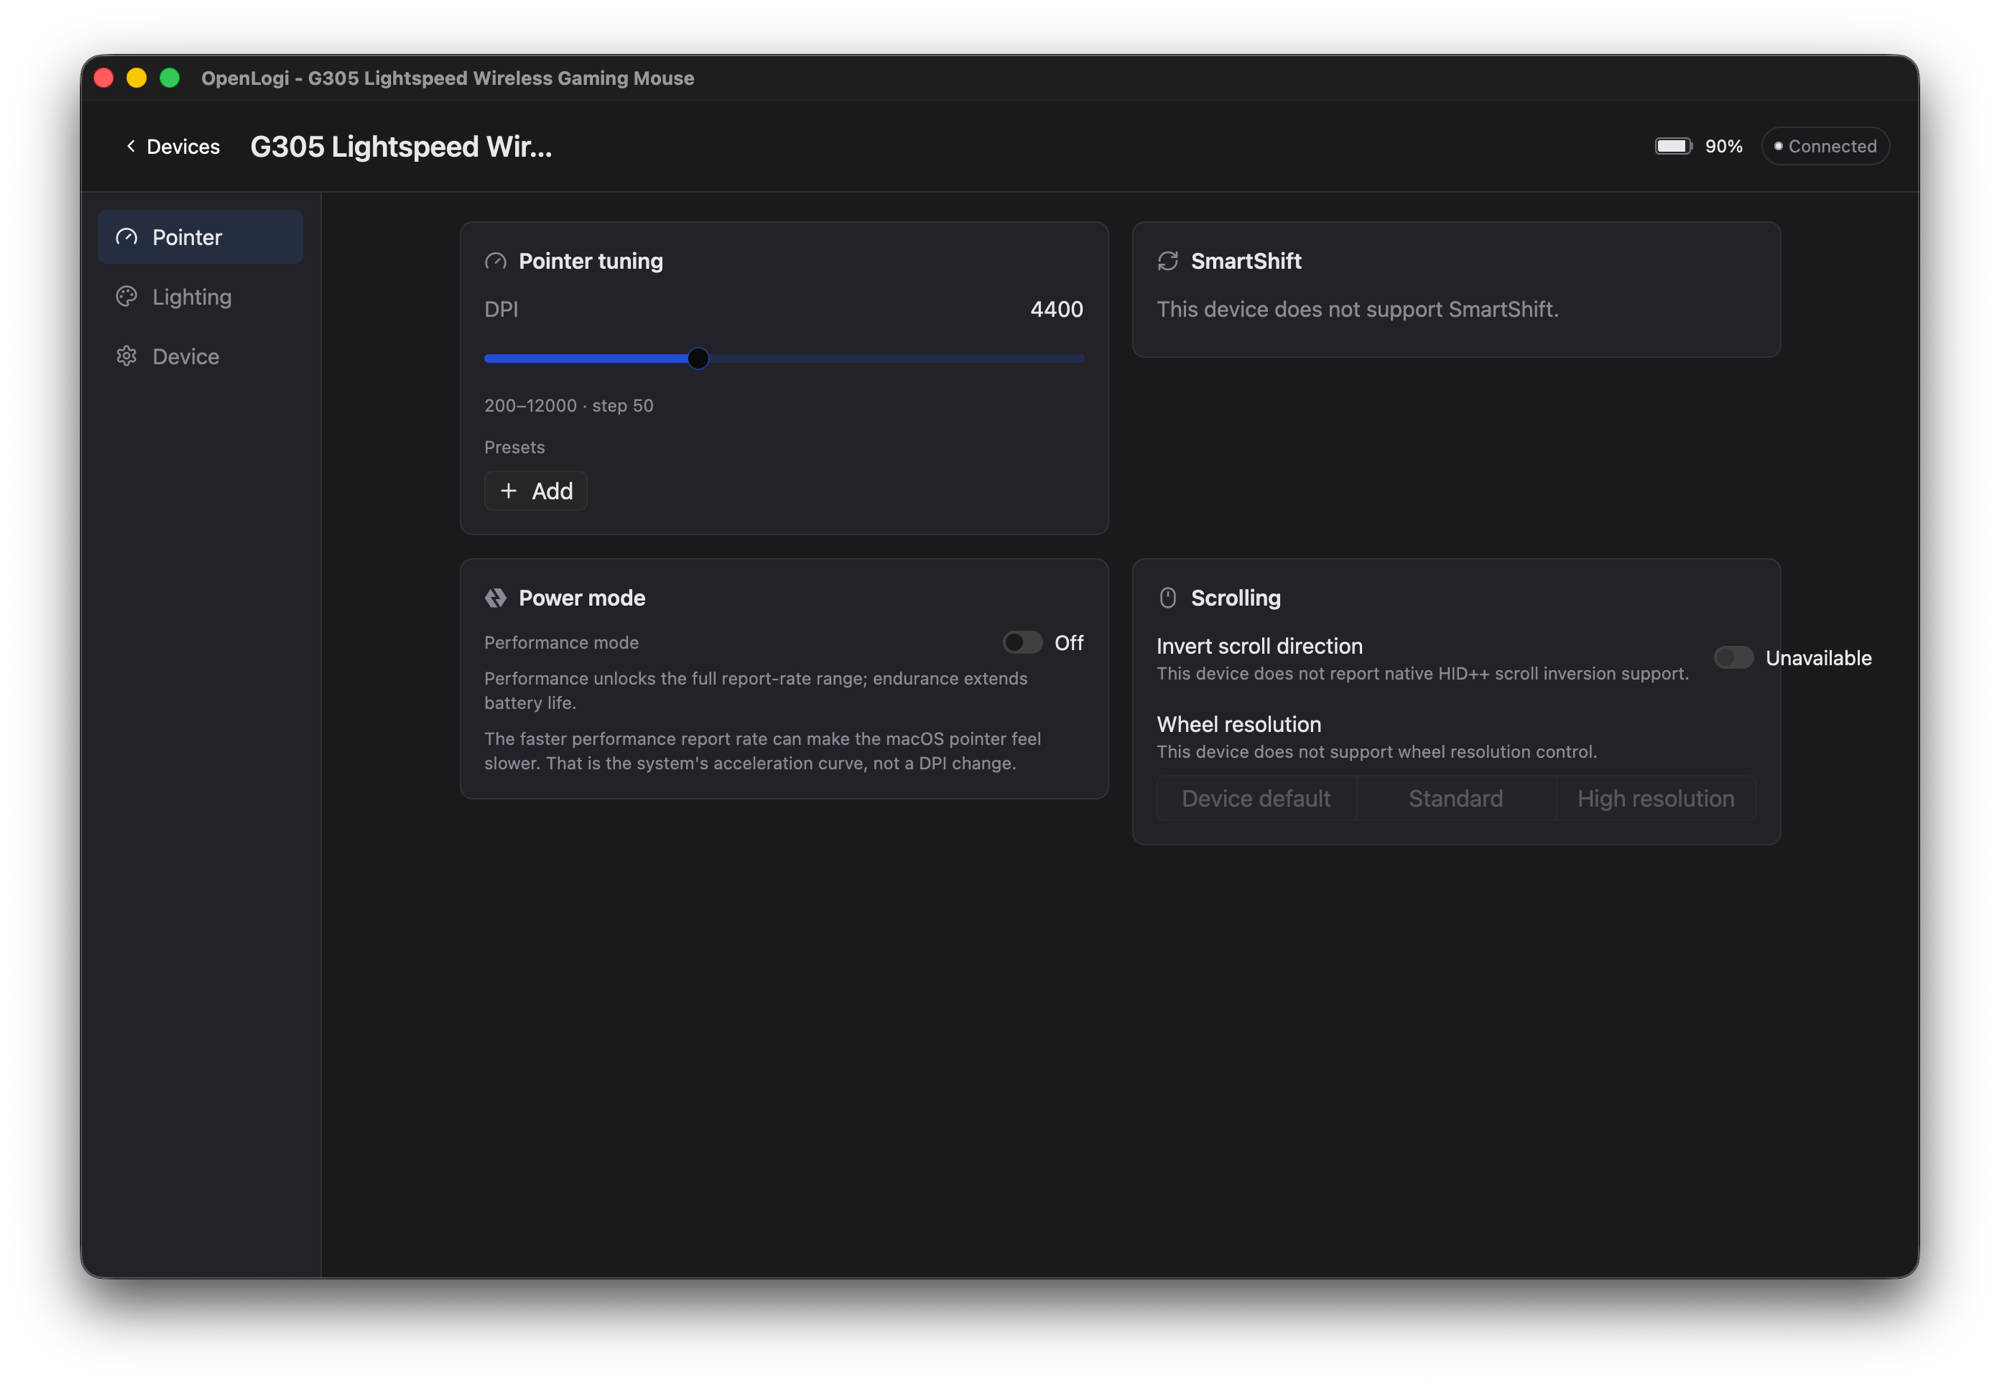Select Device default wheel resolution
The image size is (2000, 1385).
tap(1256, 799)
